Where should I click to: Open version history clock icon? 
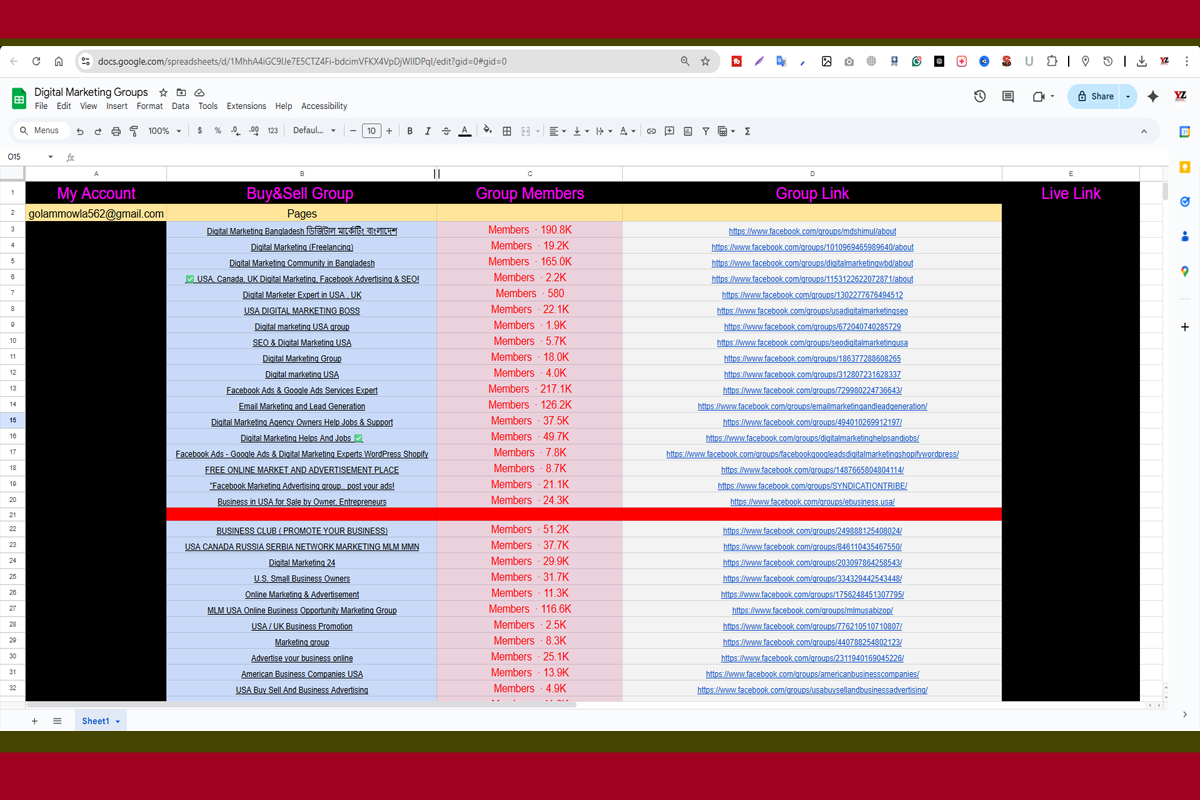point(979,97)
